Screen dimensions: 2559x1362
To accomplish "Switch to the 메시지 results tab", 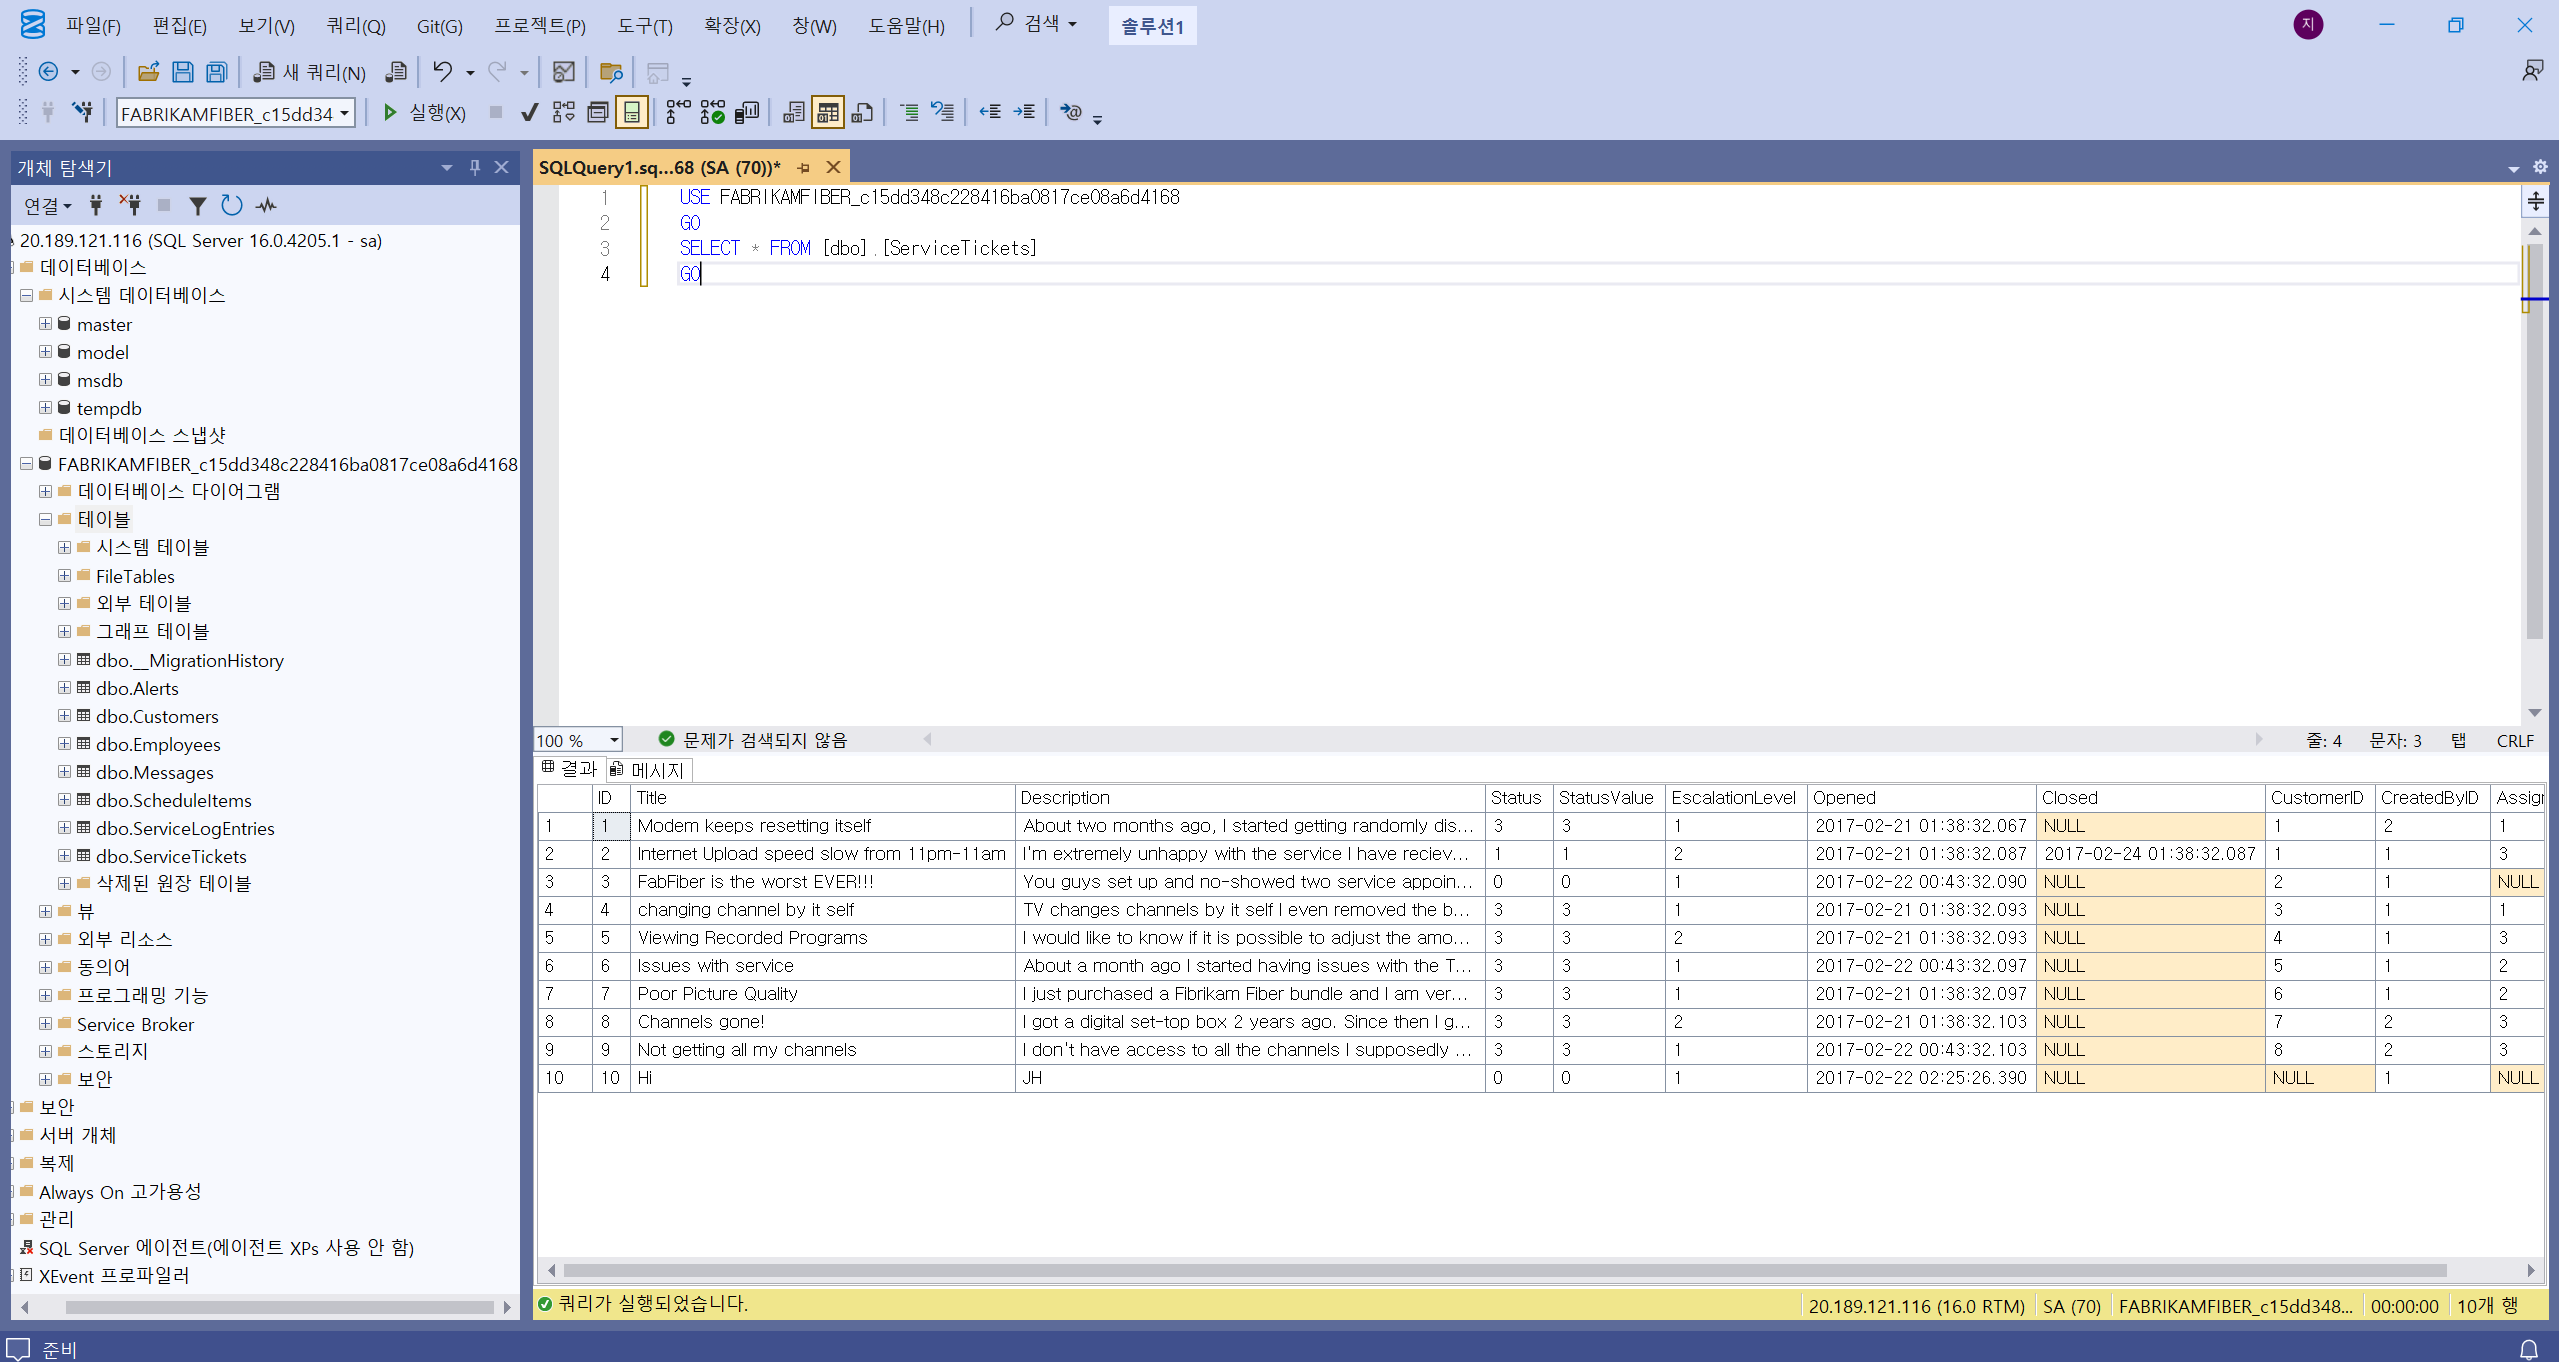I will (x=649, y=770).
